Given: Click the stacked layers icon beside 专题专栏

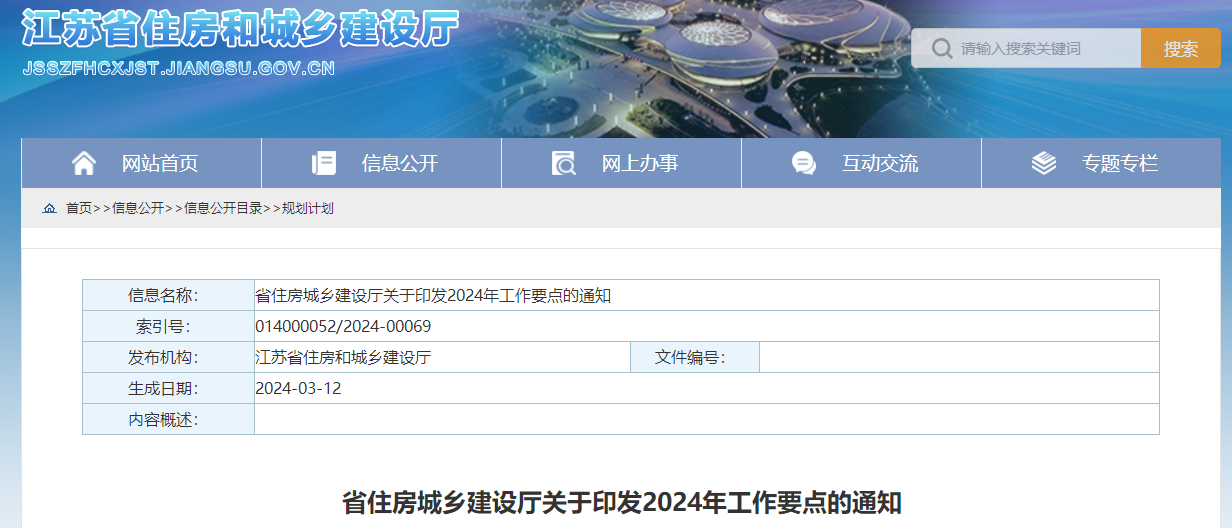Looking at the screenshot, I should (1043, 163).
